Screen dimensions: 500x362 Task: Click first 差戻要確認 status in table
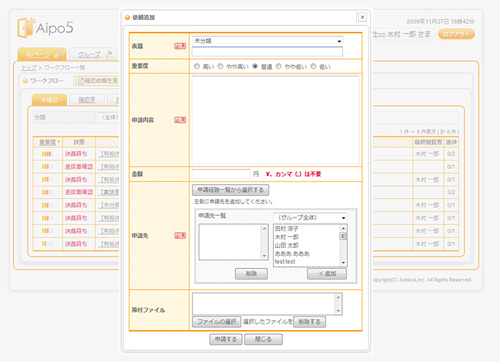tap(79, 166)
